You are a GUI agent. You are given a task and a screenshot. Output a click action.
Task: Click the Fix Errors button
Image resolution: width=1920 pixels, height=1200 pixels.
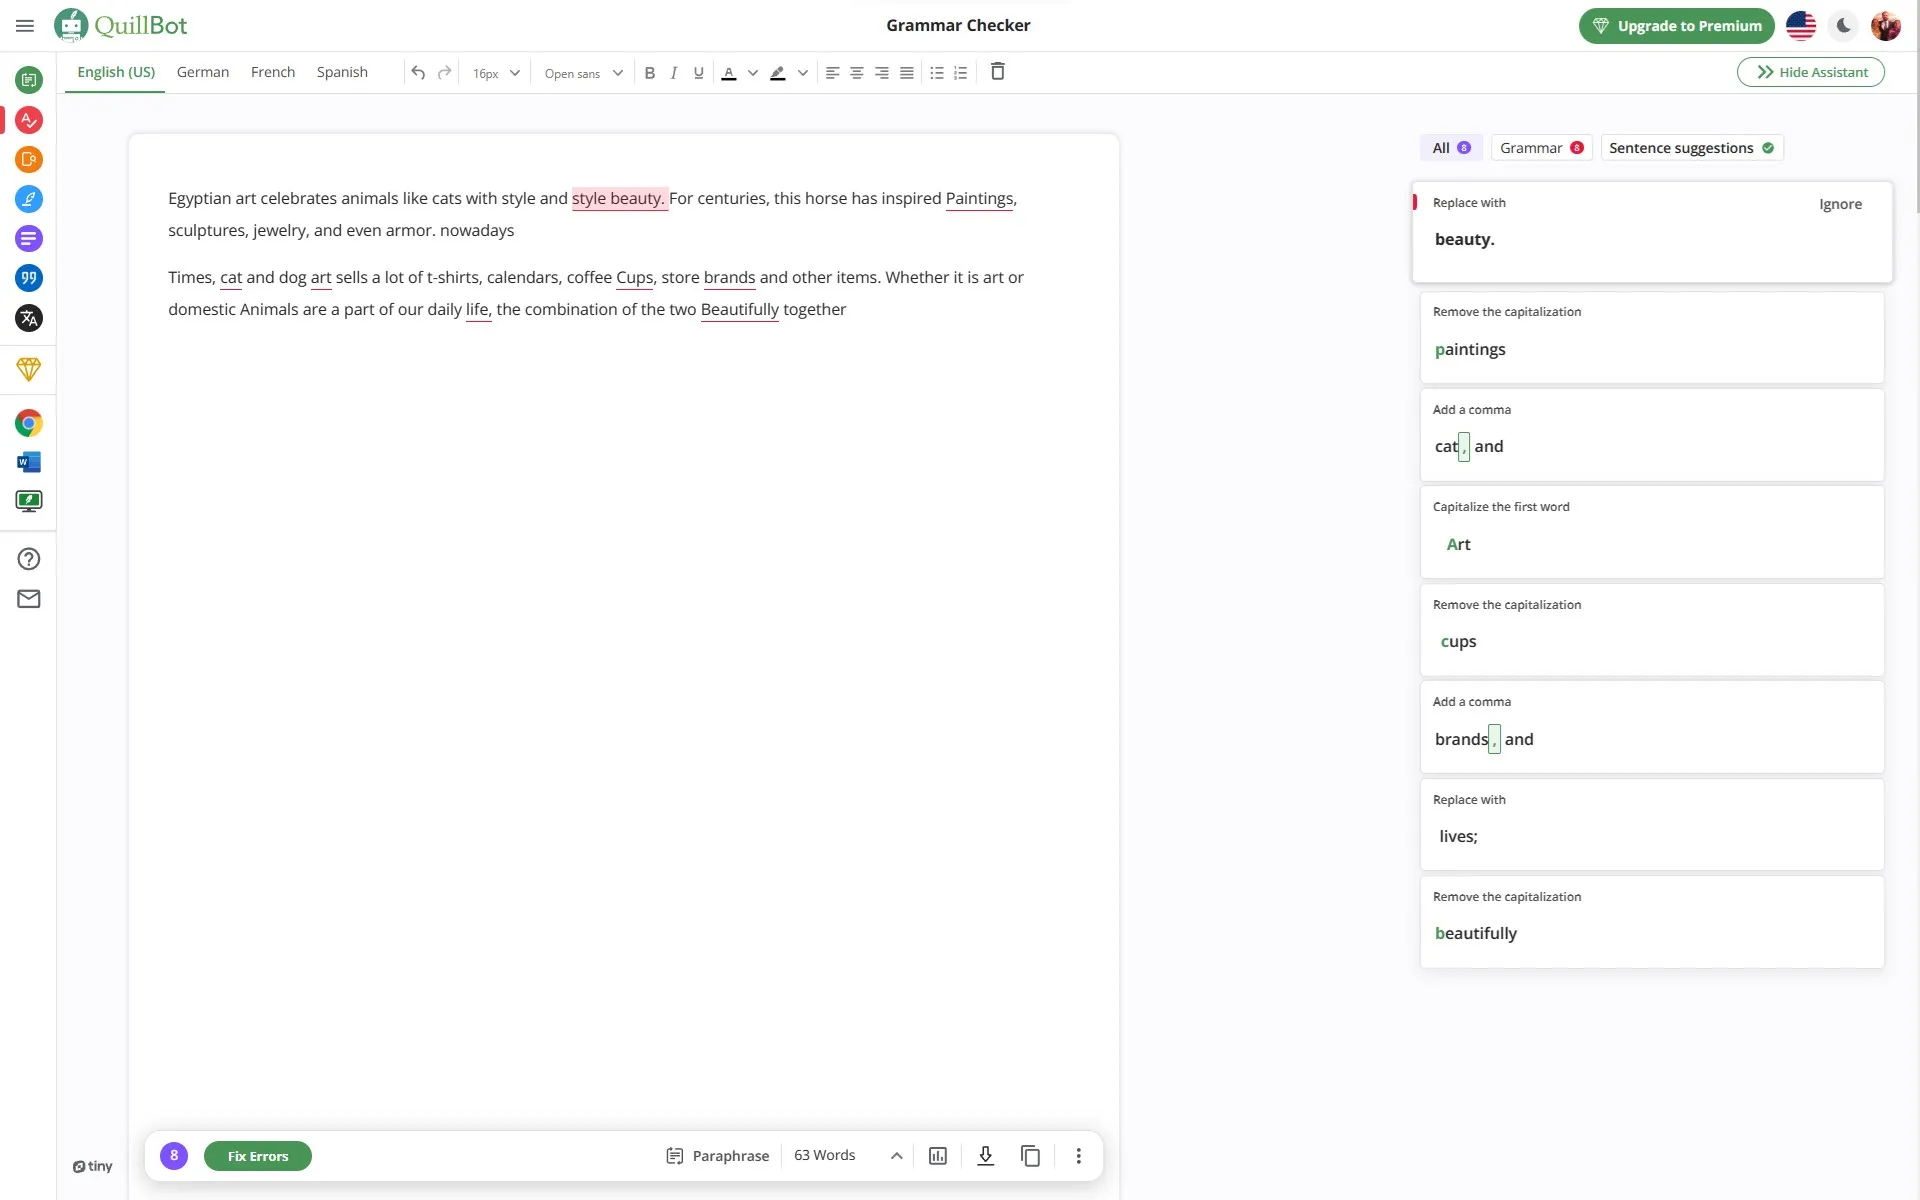(x=258, y=1156)
